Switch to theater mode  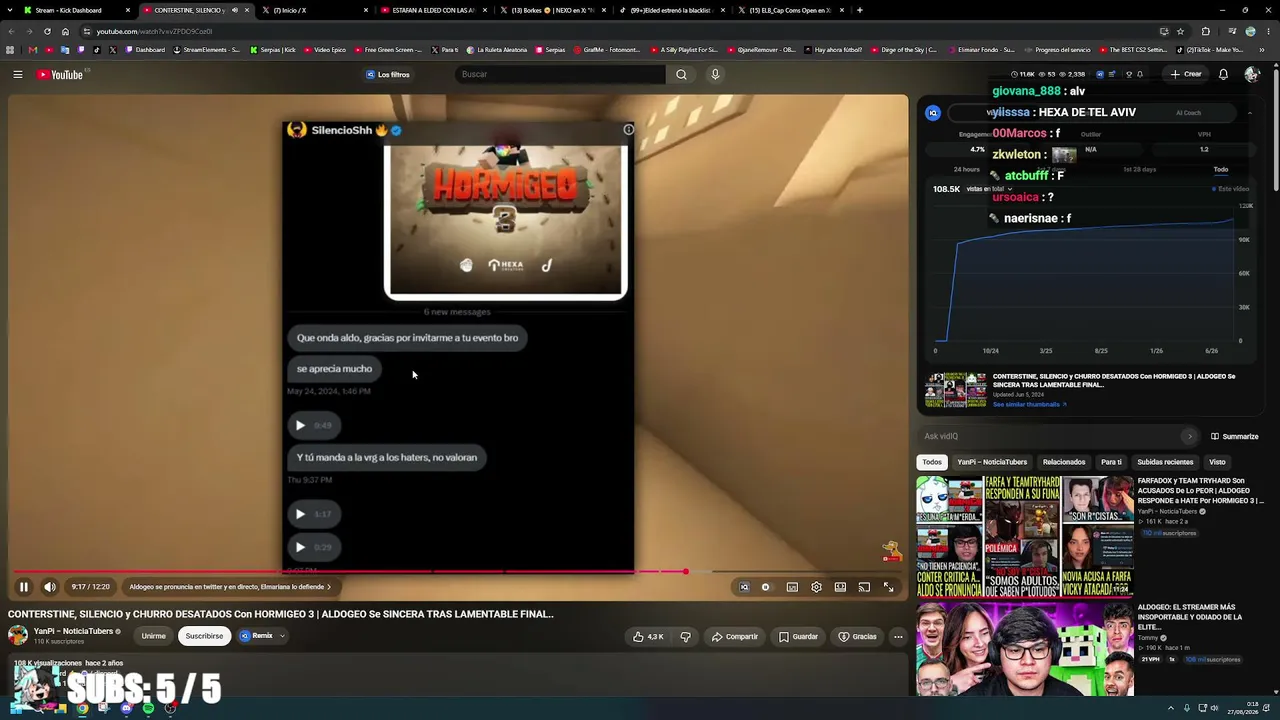(x=840, y=587)
